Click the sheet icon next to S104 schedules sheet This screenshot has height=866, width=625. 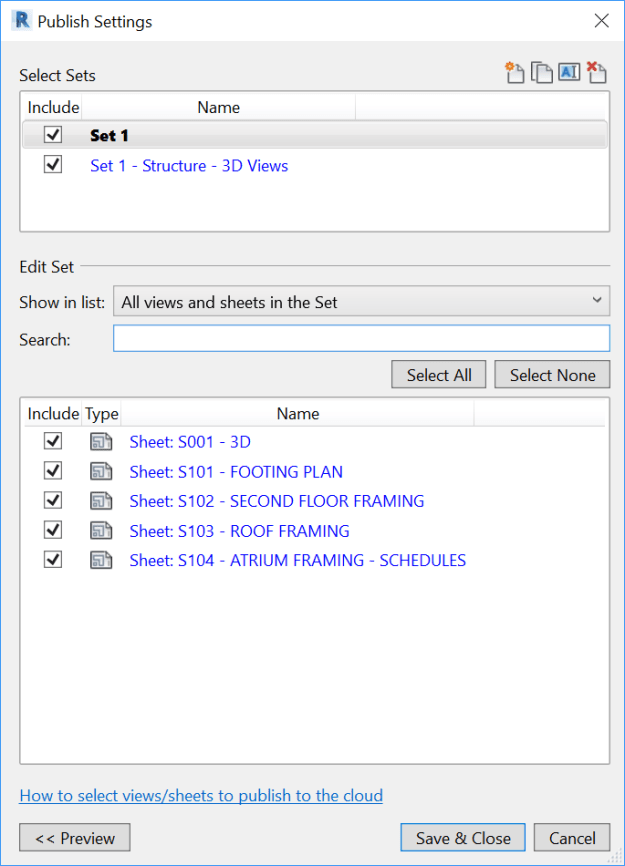[101, 560]
